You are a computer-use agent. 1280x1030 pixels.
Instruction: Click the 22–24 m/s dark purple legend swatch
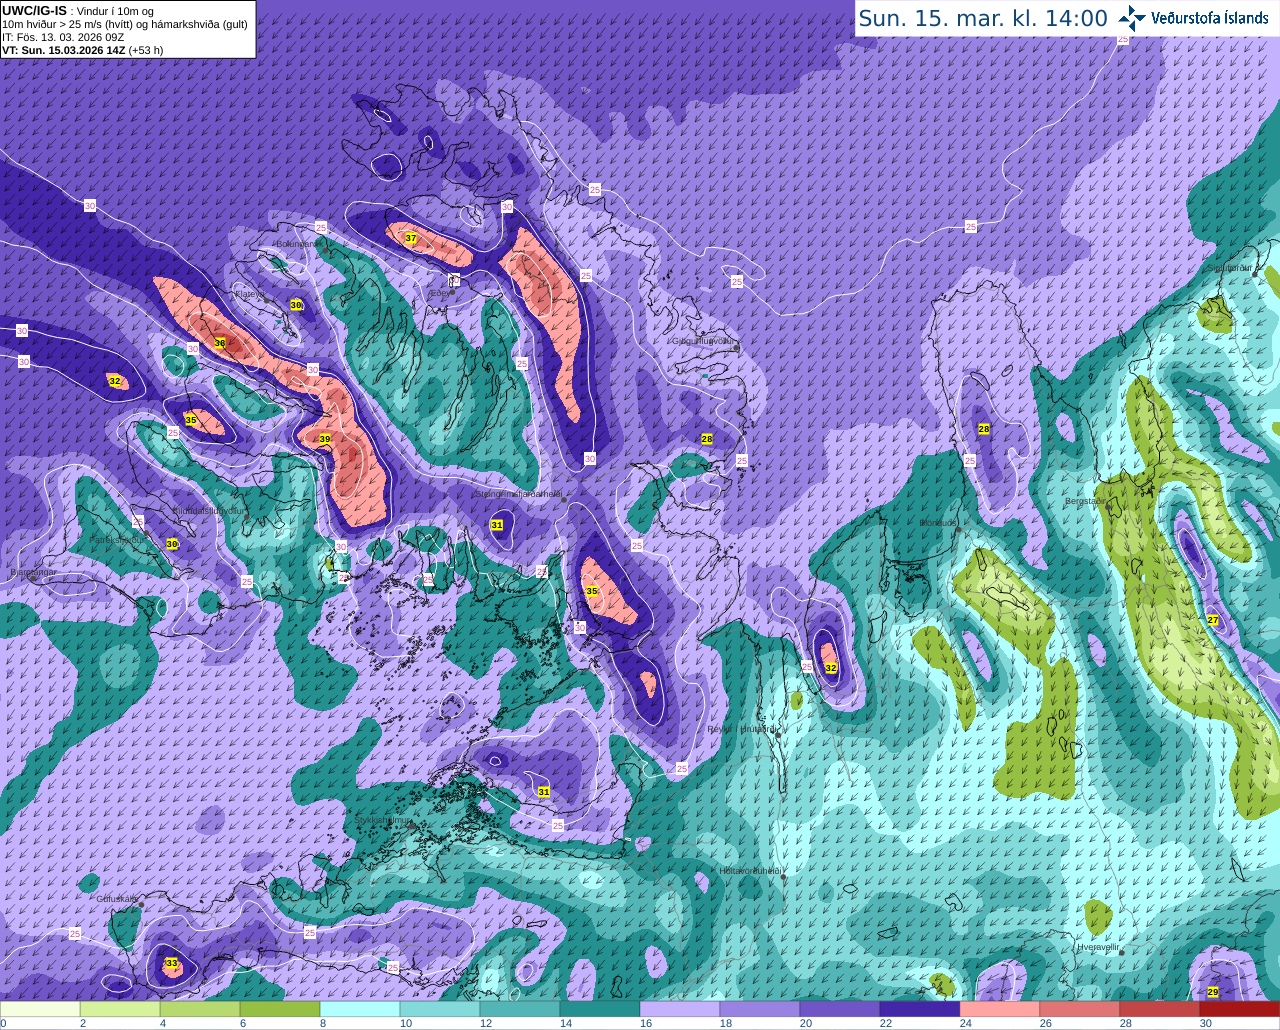click(x=920, y=1009)
